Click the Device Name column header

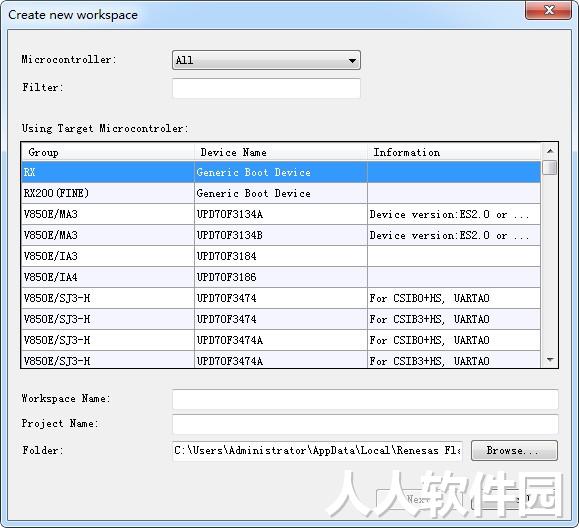[x=281, y=152]
